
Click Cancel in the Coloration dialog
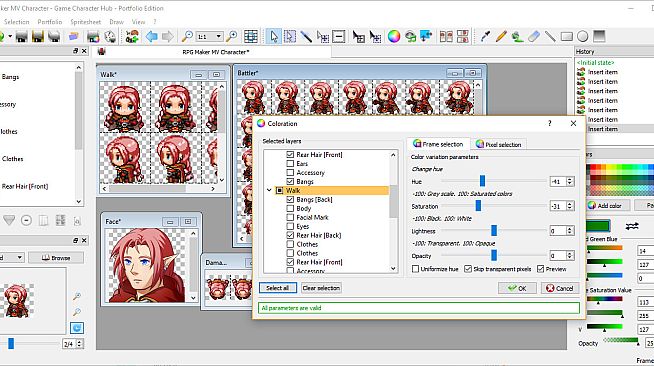pos(560,288)
